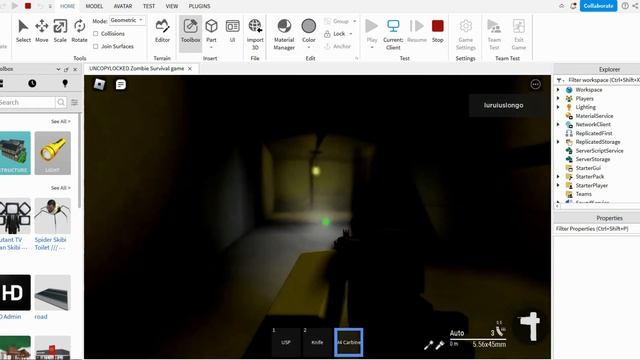640x360 pixels.
Task: Open the Mode Geometric dropdown
Action: 127,20
